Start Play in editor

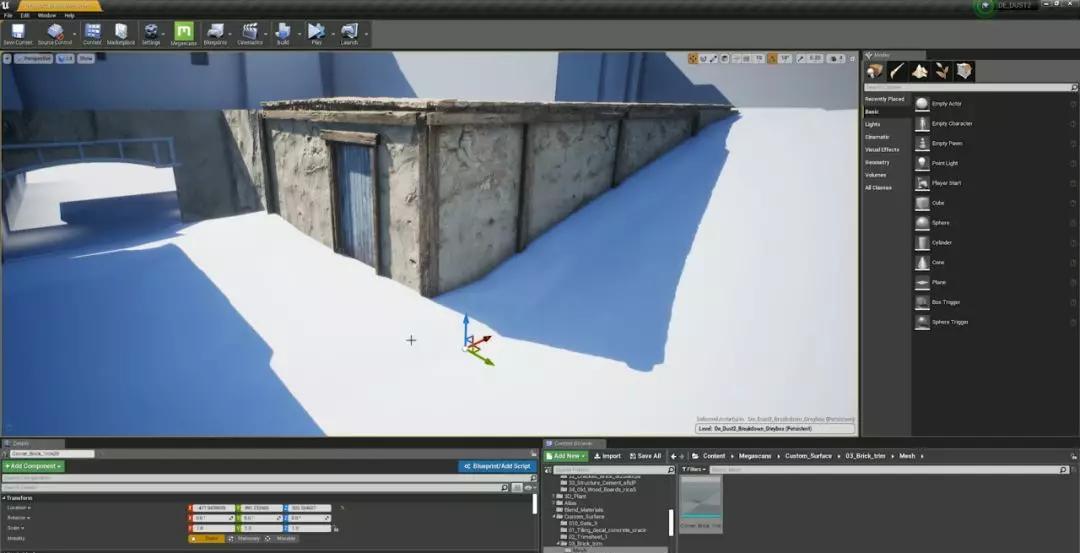tap(316, 34)
